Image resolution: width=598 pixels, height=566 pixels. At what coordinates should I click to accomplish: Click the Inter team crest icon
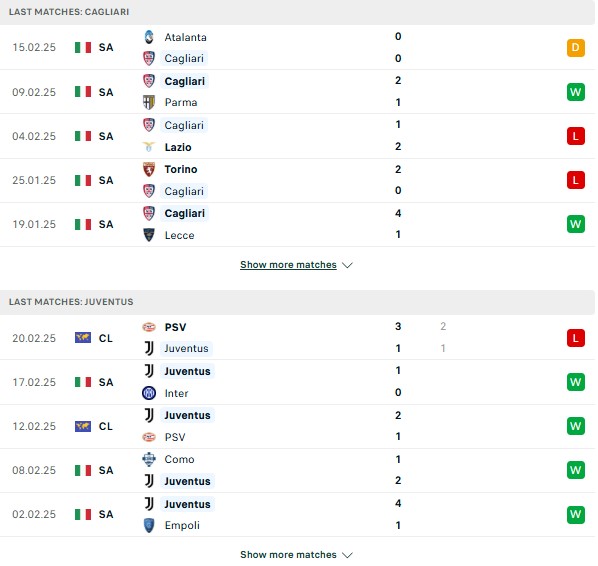pos(149,393)
